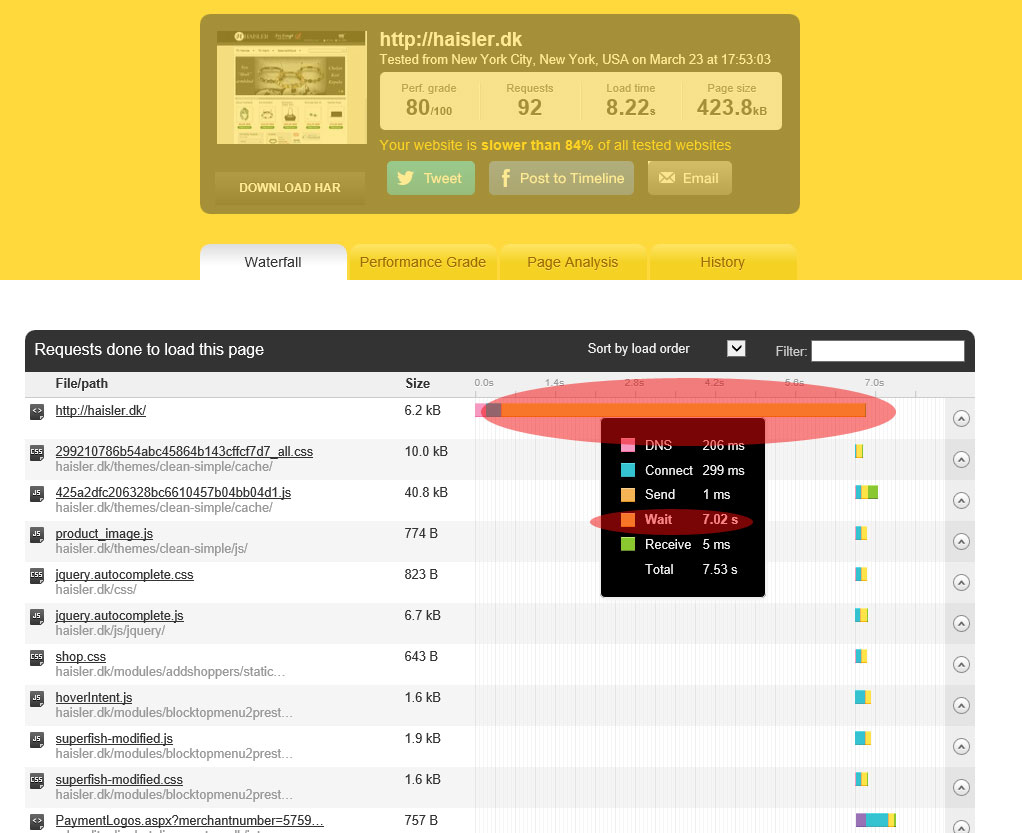The image size is (1022, 833).
Task: Click the 40.8 kB size cell
Action: coord(426,493)
